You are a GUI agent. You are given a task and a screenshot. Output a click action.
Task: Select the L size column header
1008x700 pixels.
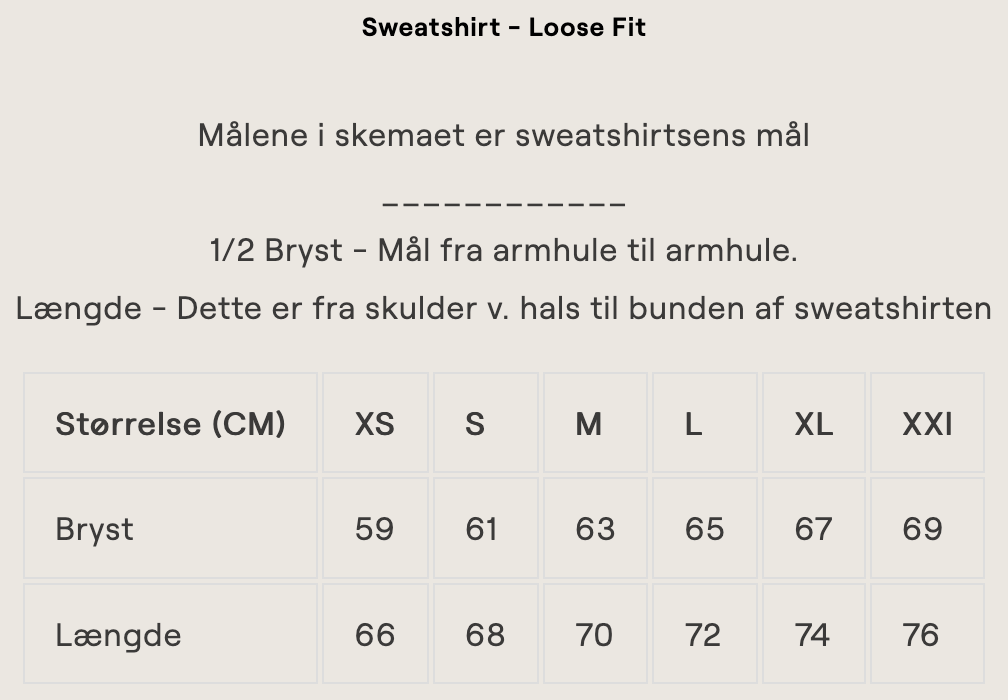[x=693, y=424]
